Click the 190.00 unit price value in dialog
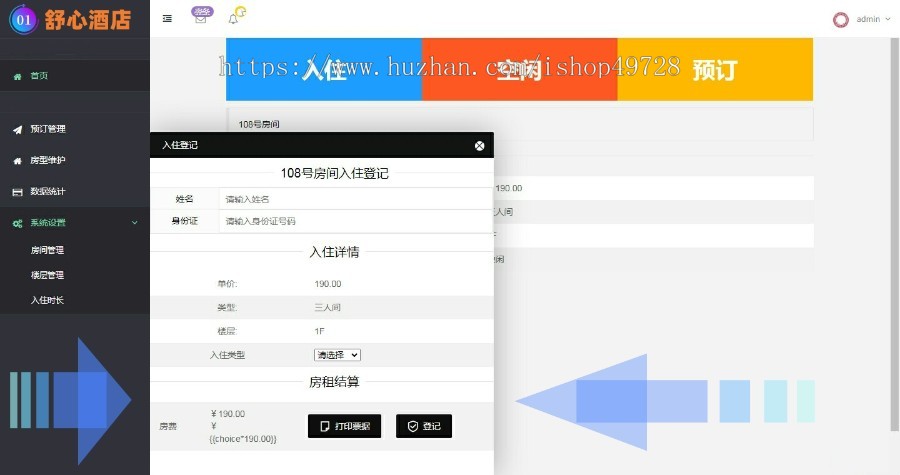 click(x=328, y=284)
